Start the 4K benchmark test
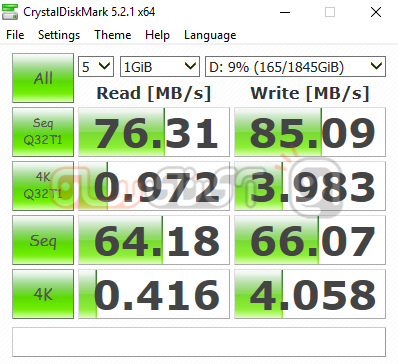398x364 pixels. (x=43, y=294)
